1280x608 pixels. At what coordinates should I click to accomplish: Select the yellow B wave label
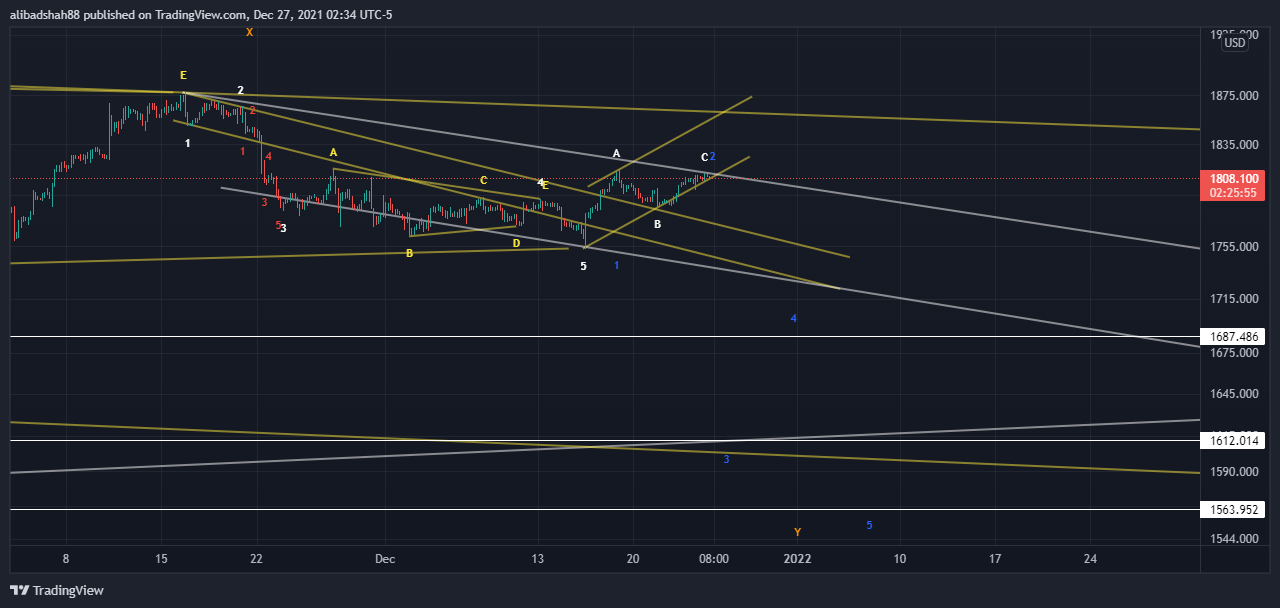coord(410,254)
